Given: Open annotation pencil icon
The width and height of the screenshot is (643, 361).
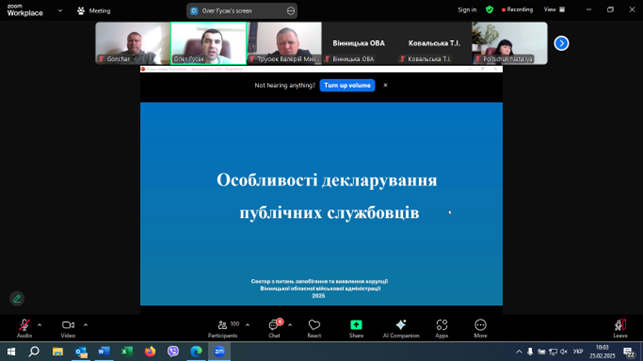Looking at the screenshot, I should pyautogui.click(x=17, y=299).
